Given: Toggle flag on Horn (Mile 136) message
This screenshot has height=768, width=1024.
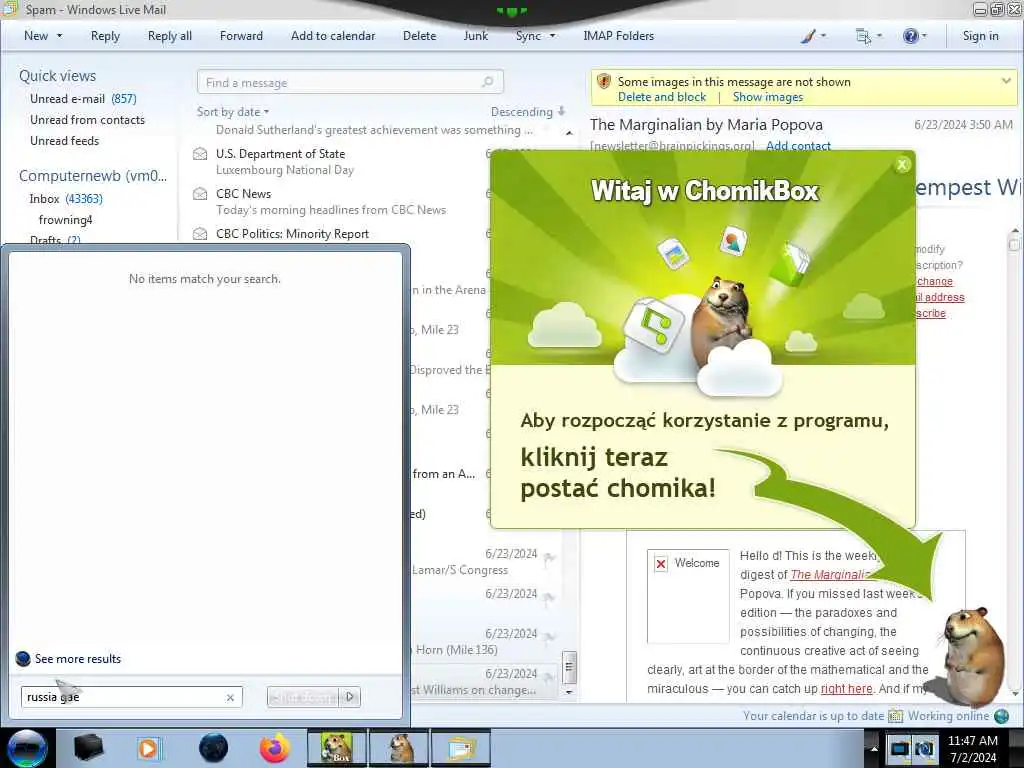Looking at the screenshot, I should pyautogui.click(x=550, y=637).
